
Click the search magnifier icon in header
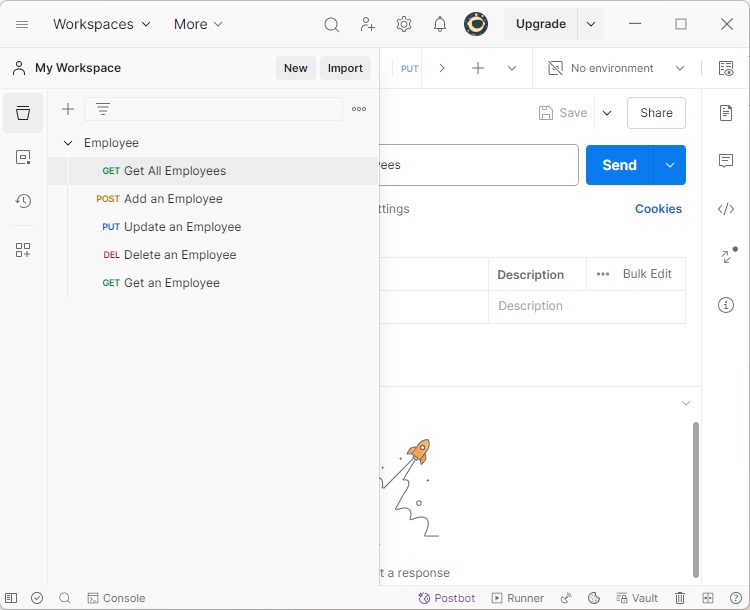(x=332, y=24)
